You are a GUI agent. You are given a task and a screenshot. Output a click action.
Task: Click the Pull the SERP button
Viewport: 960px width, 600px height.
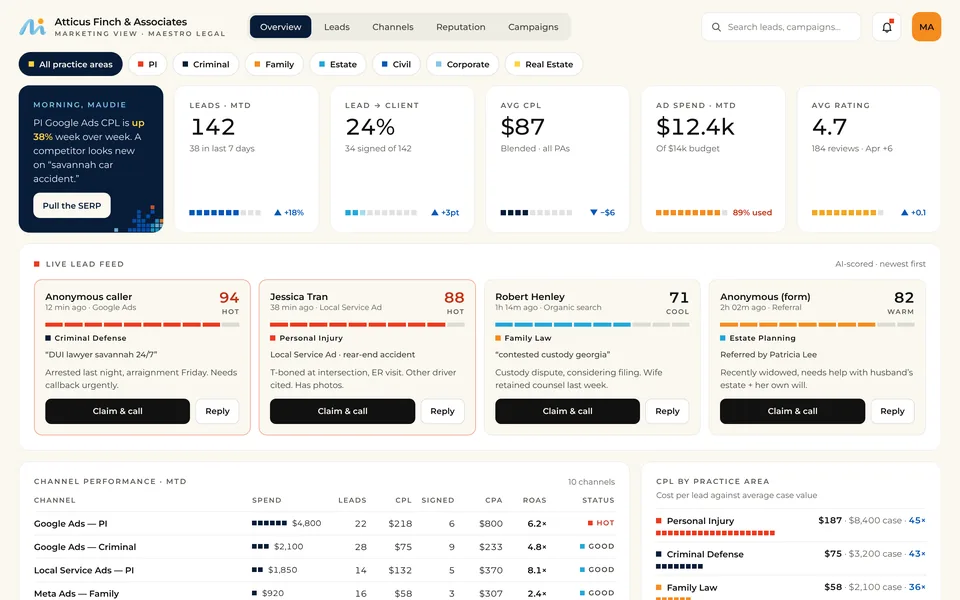click(72, 206)
